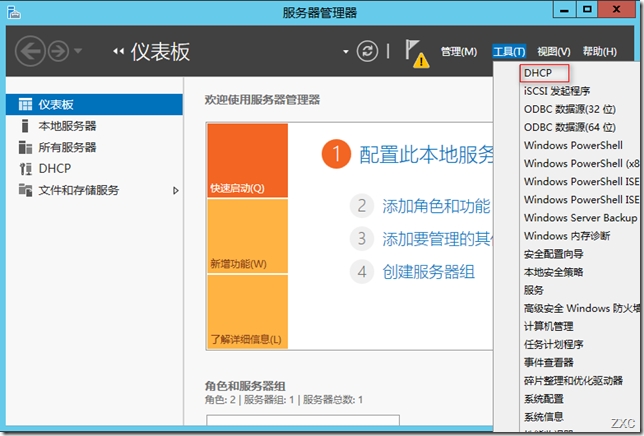Image resolution: width=644 pixels, height=436 pixels.
Task: Click the Server Manager title bar icon
Action: coord(14,12)
